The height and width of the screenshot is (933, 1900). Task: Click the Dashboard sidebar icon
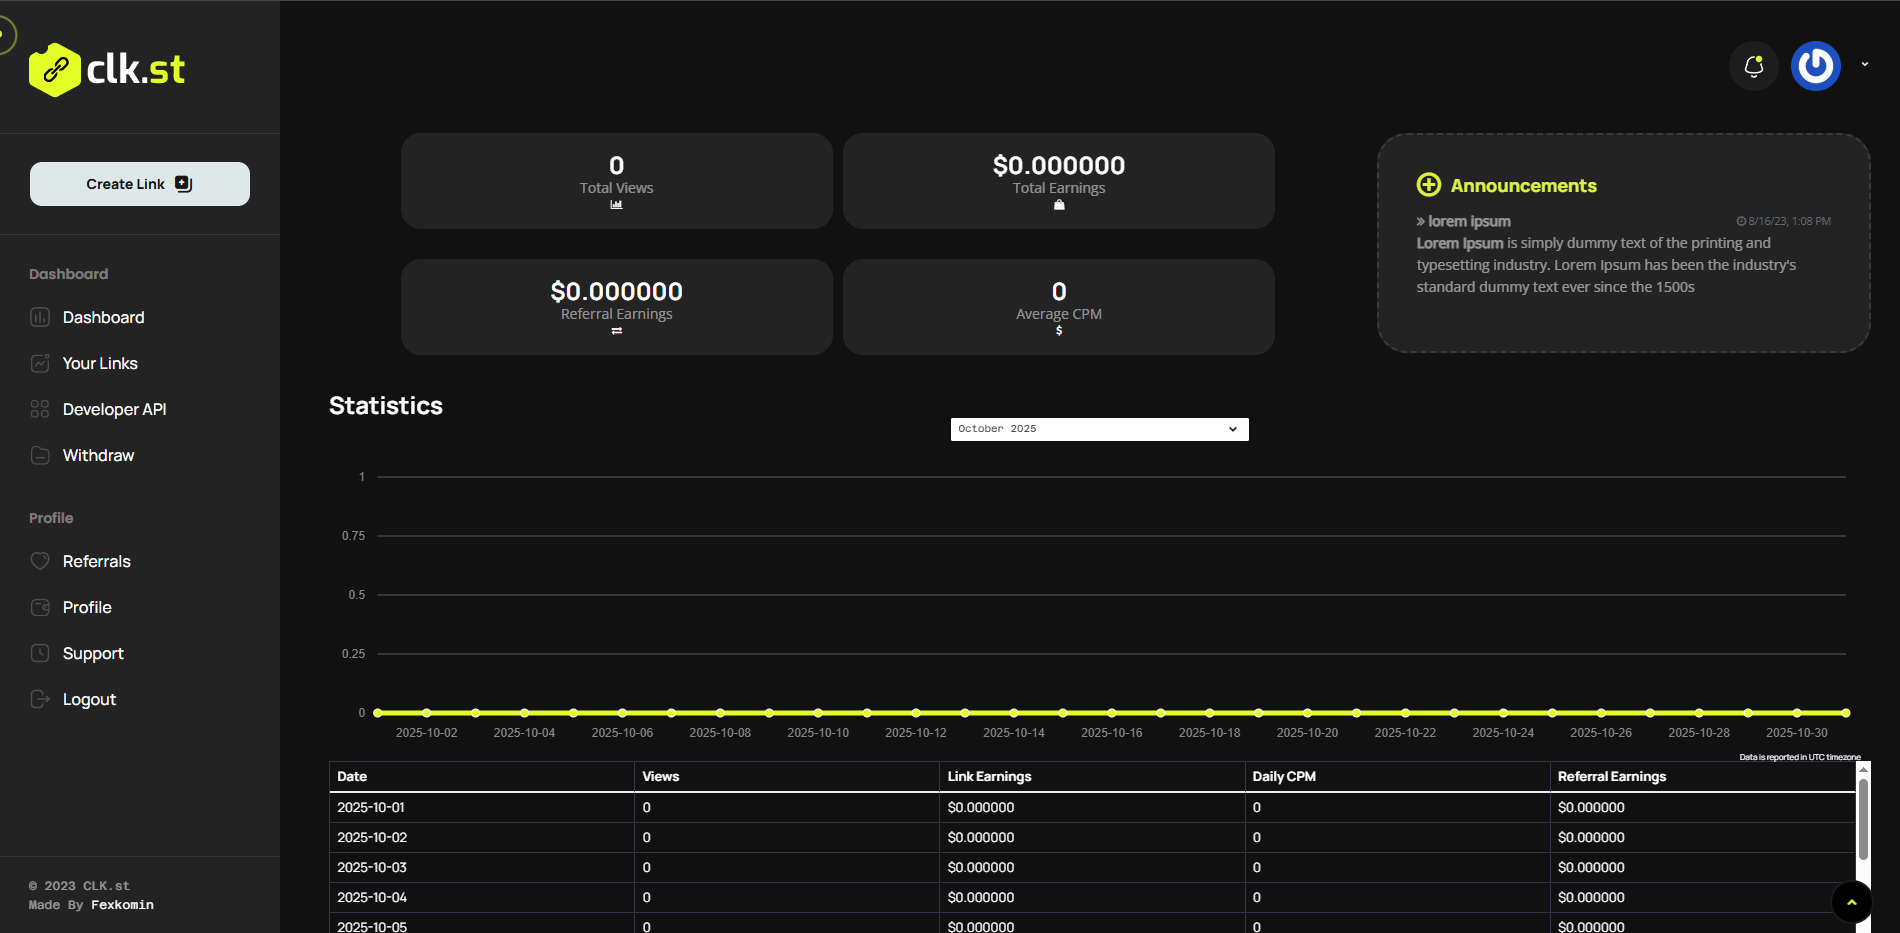point(40,318)
